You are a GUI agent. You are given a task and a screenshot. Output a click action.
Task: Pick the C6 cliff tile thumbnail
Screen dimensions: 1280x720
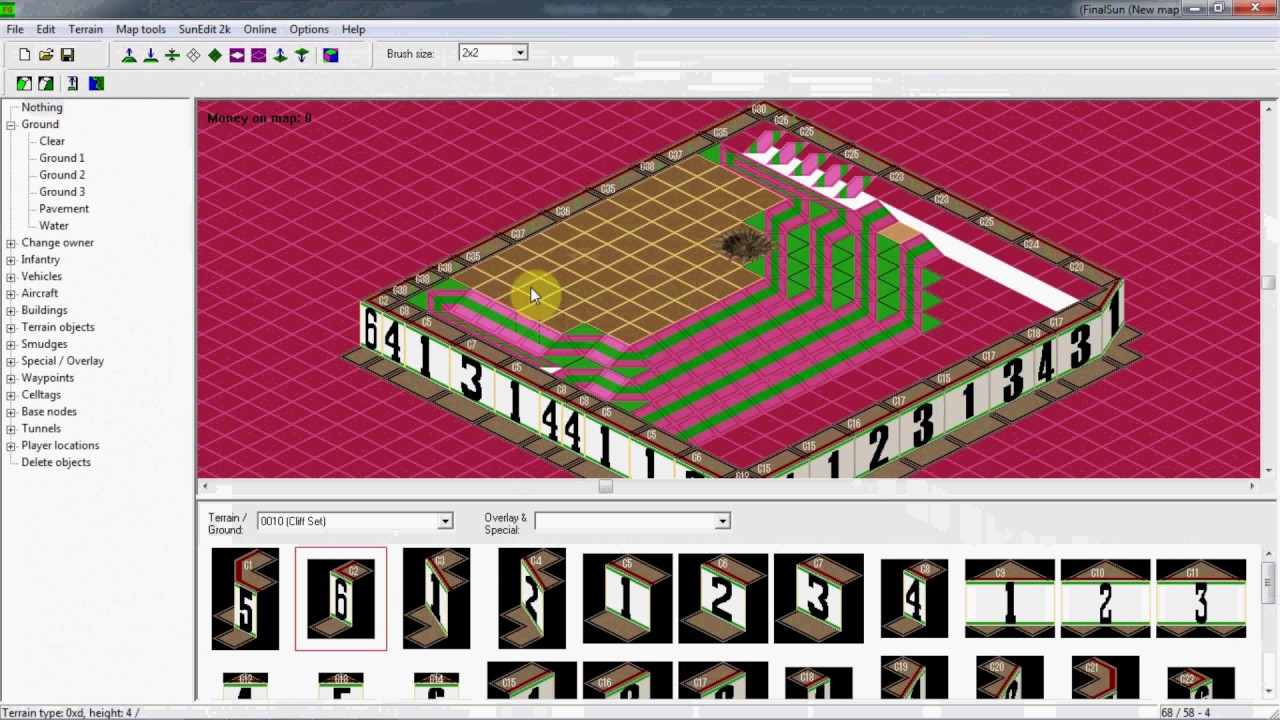(x=723, y=599)
